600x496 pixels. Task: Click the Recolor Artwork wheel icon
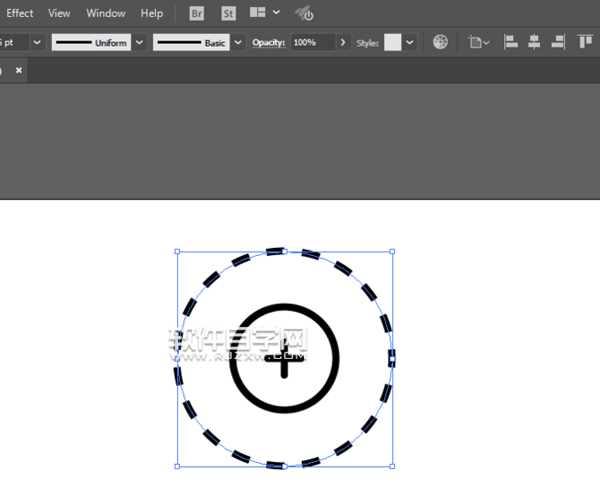pyautogui.click(x=441, y=43)
